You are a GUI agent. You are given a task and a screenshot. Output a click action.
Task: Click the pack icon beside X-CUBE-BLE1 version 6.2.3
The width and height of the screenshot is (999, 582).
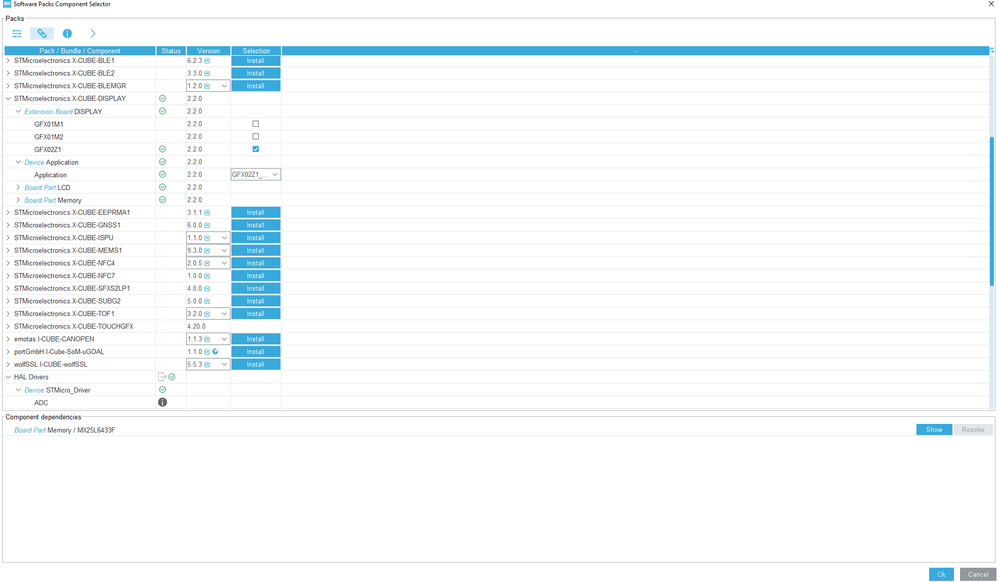click(207, 61)
